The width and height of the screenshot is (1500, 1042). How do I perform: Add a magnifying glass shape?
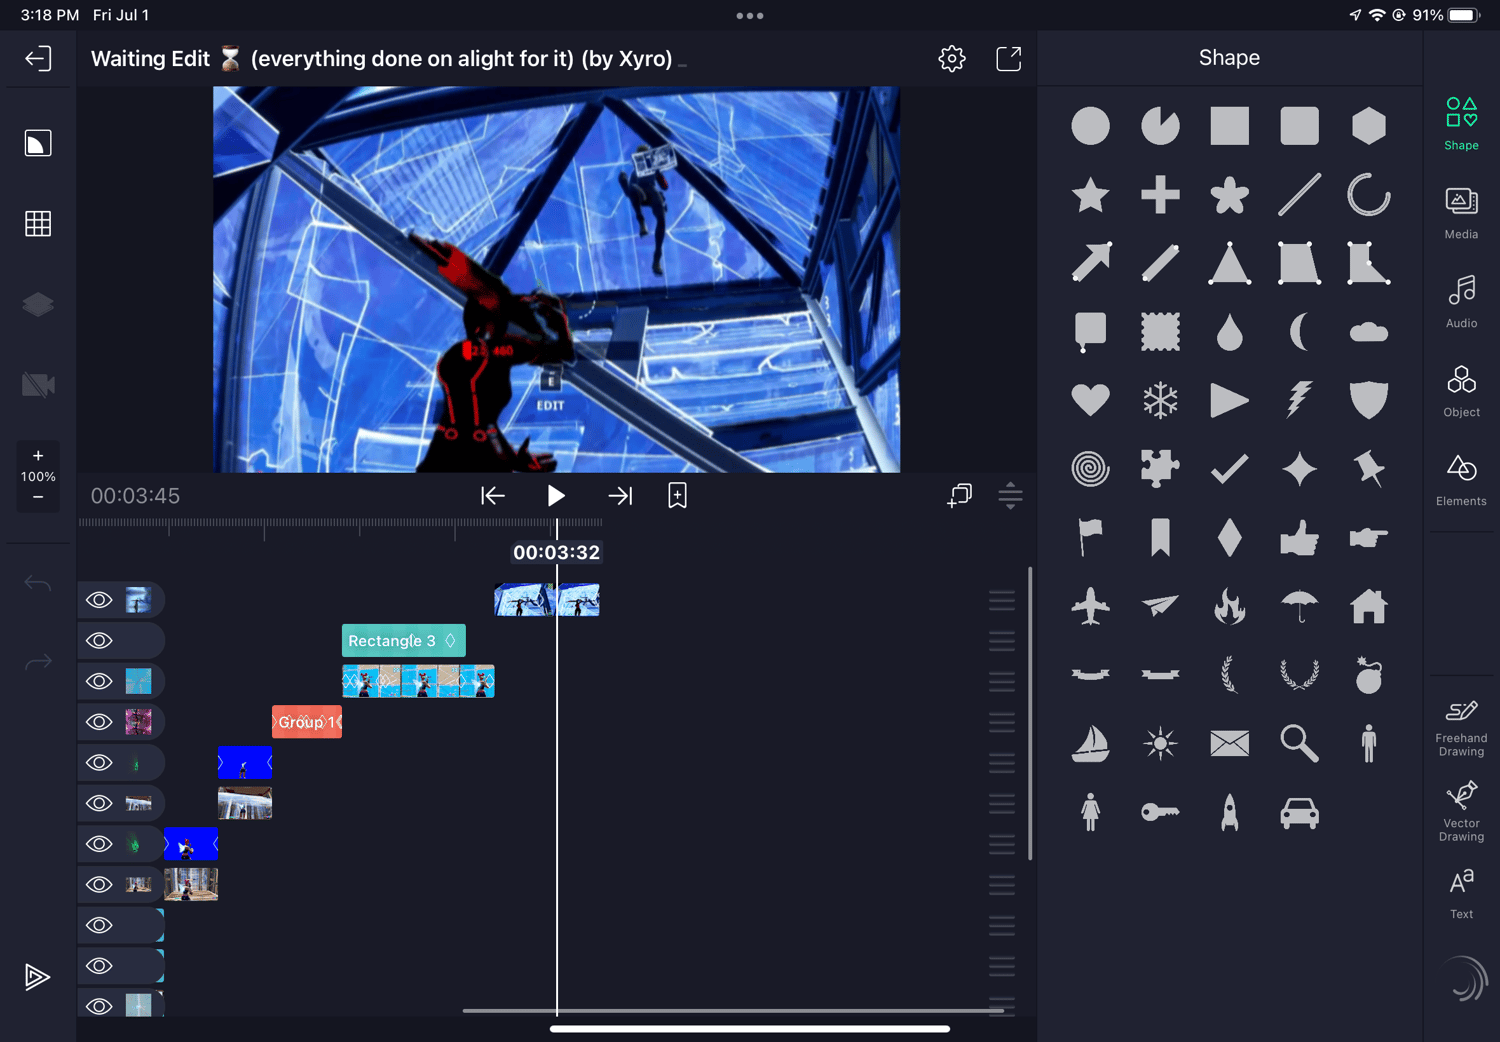point(1299,743)
